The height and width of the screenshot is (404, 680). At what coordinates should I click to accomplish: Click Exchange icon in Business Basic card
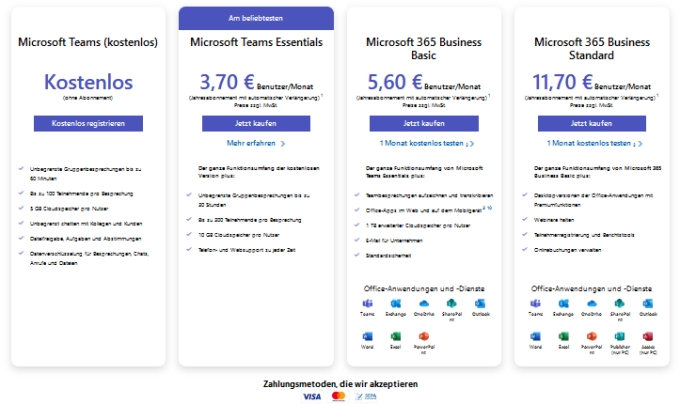pyautogui.click(x=396, y=303)
